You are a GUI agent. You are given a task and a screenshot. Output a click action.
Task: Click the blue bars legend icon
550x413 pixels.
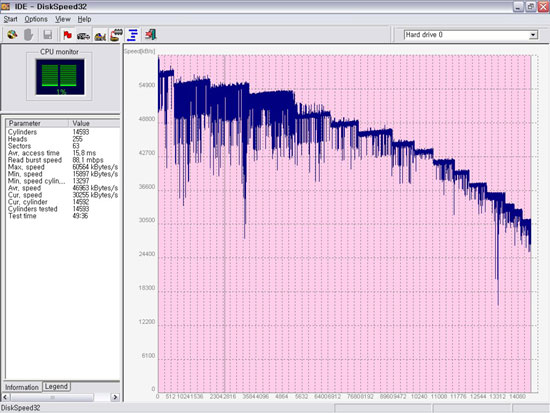coord(133,35)
